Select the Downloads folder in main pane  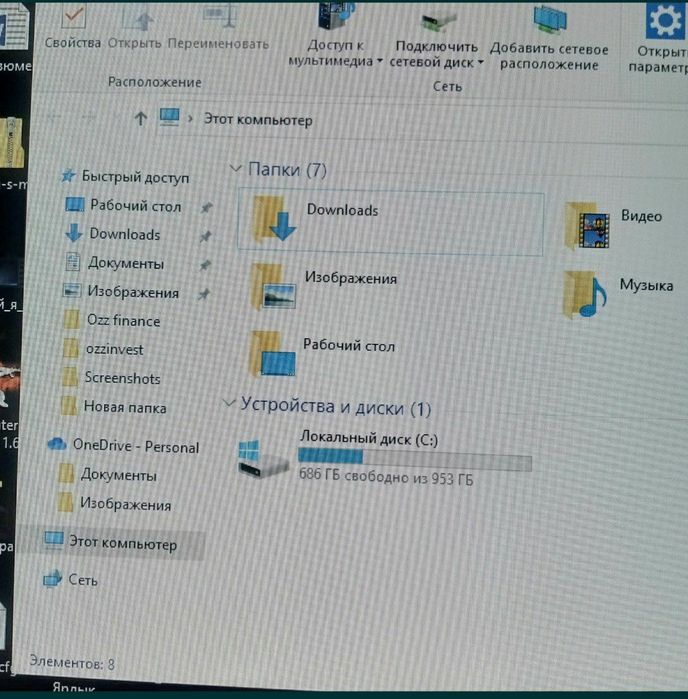tap(391, 224)
